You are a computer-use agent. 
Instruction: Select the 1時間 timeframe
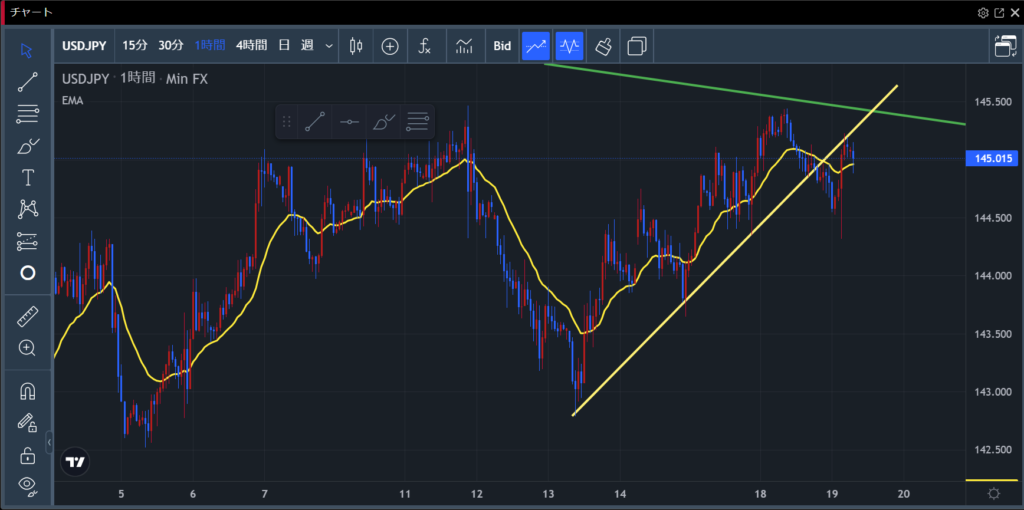point(210,46)
